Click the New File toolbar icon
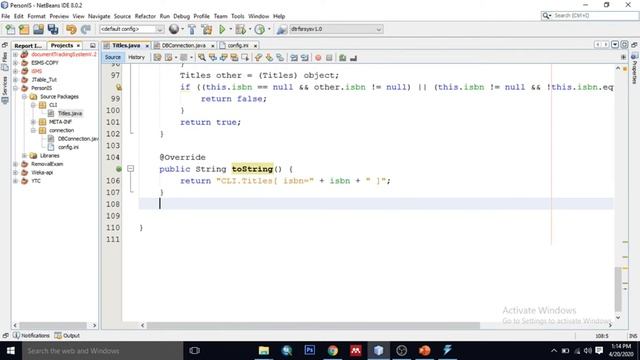640x360 pixels. (10, 29)
